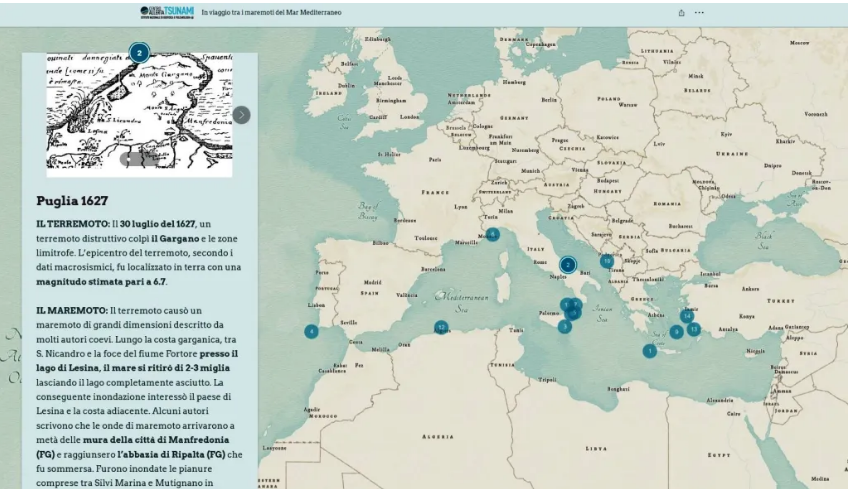Click the Tsunami logo in the header
This screenshot has height=489, width=849.
click(166, 12)
